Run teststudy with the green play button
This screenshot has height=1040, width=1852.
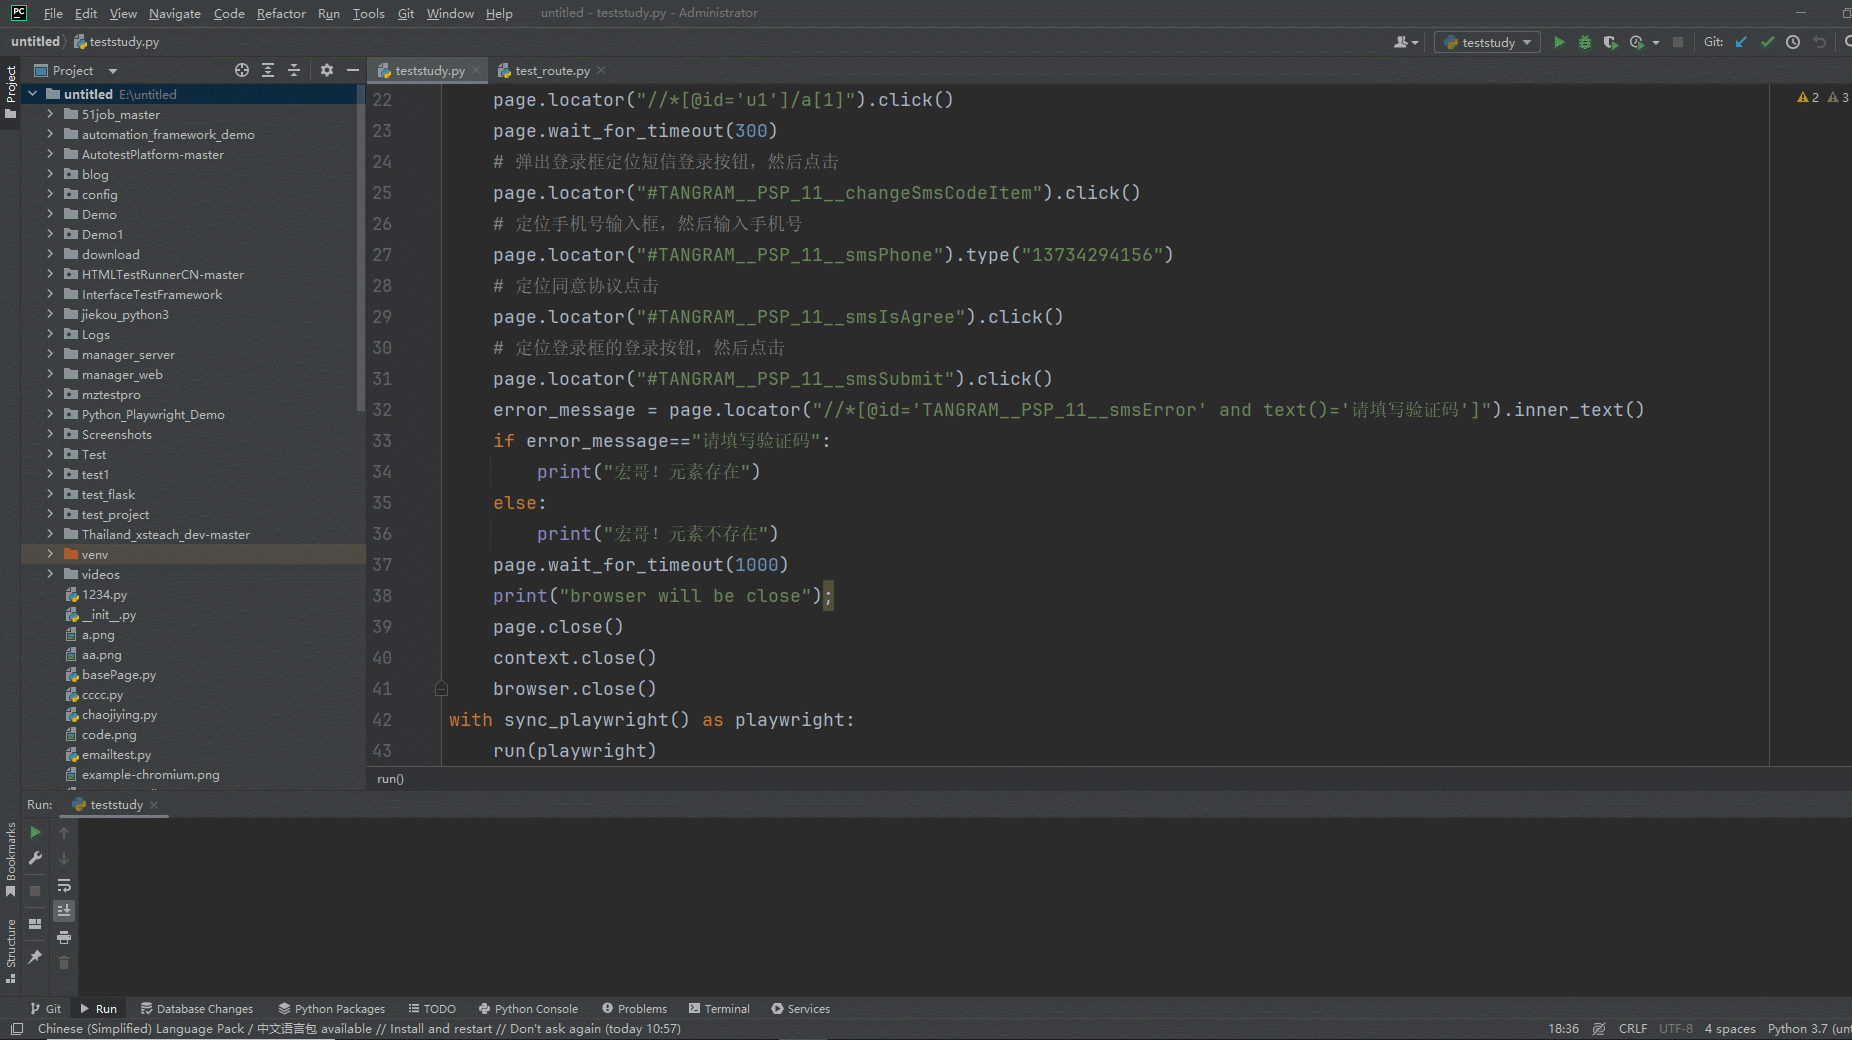(1559, 42)
